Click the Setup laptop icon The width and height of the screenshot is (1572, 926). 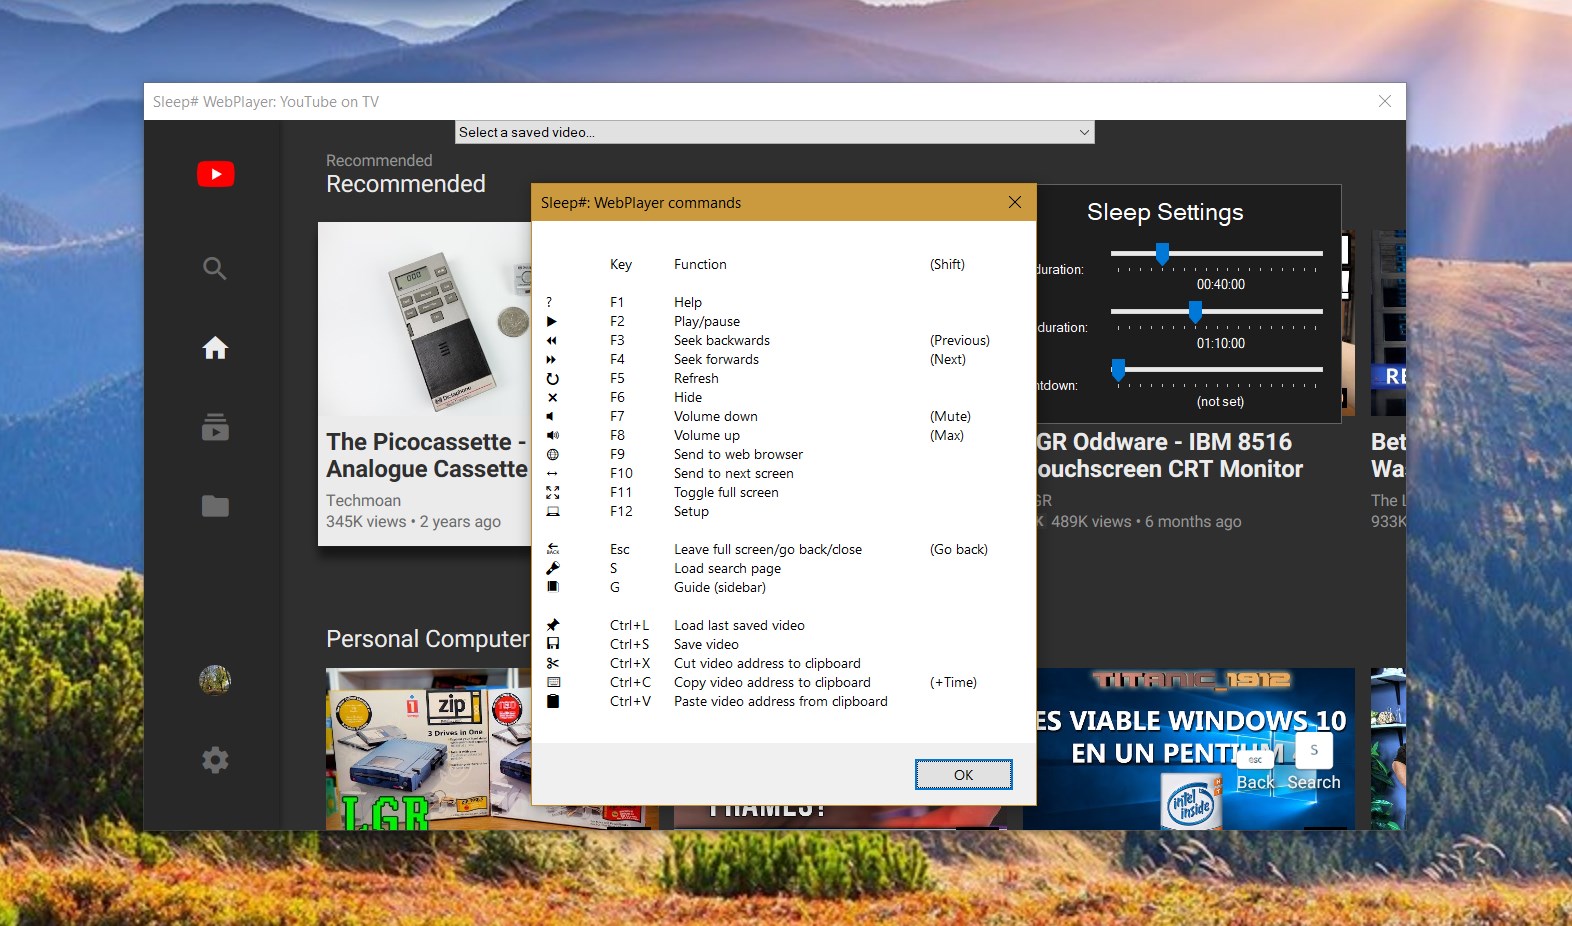pyautogui.click(x=552, y=511)
